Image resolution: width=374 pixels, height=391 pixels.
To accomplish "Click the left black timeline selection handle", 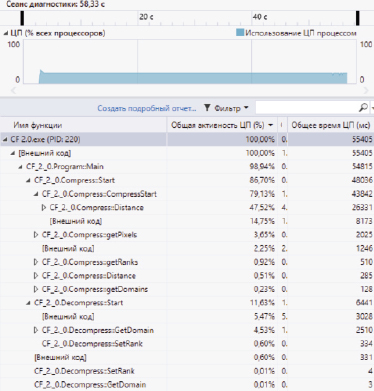I will coord(22,18).
